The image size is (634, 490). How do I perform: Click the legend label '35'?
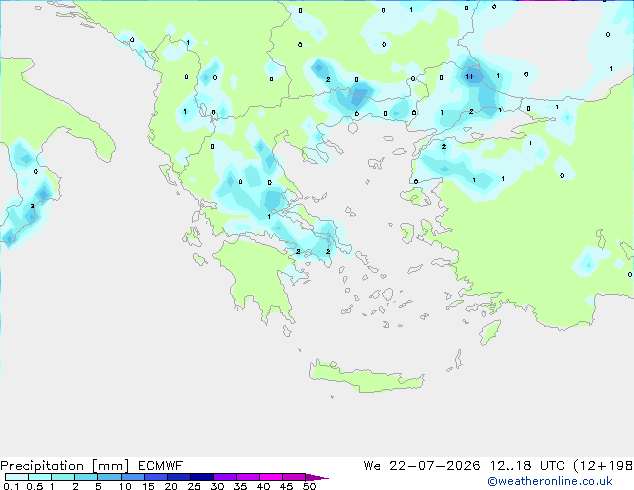241,486
